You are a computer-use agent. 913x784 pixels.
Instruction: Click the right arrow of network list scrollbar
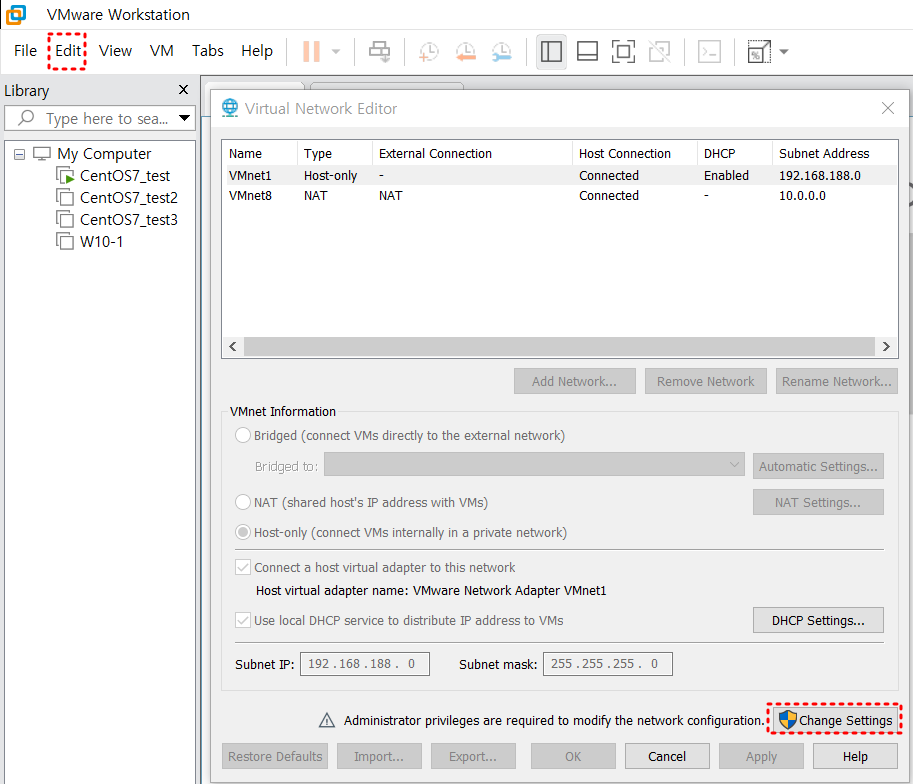[x=886, y=347]
